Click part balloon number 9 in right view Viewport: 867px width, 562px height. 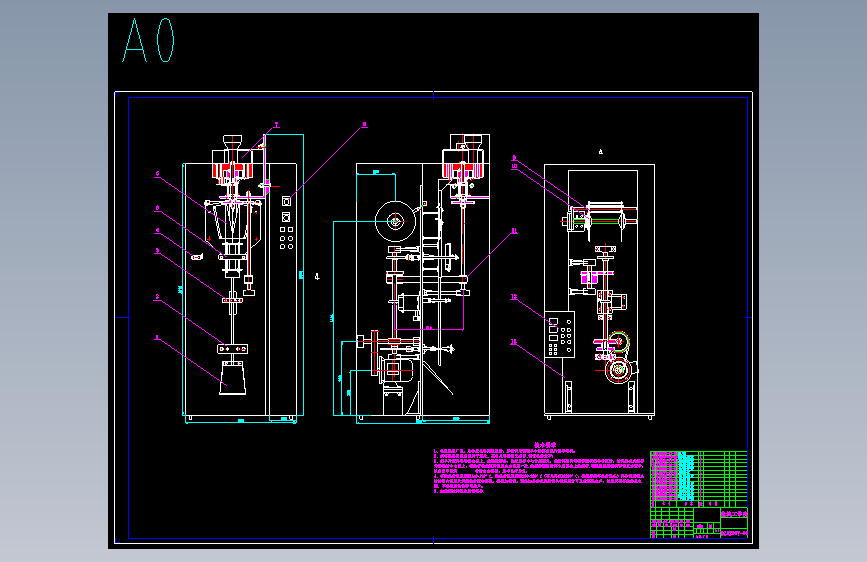(x=514, y=158)
